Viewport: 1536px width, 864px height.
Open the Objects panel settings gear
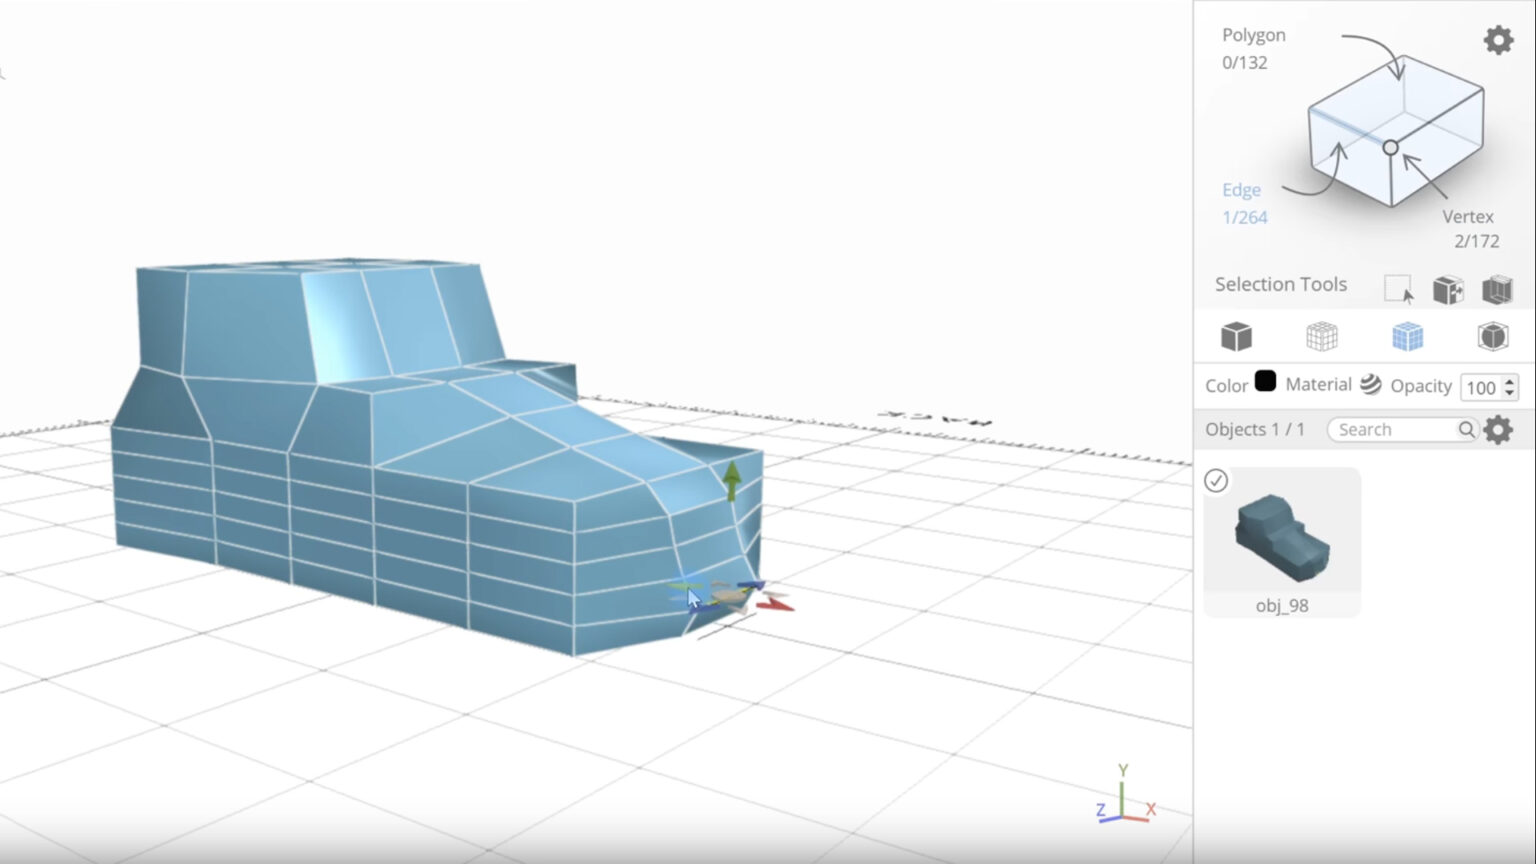[x=1498, y=429]
